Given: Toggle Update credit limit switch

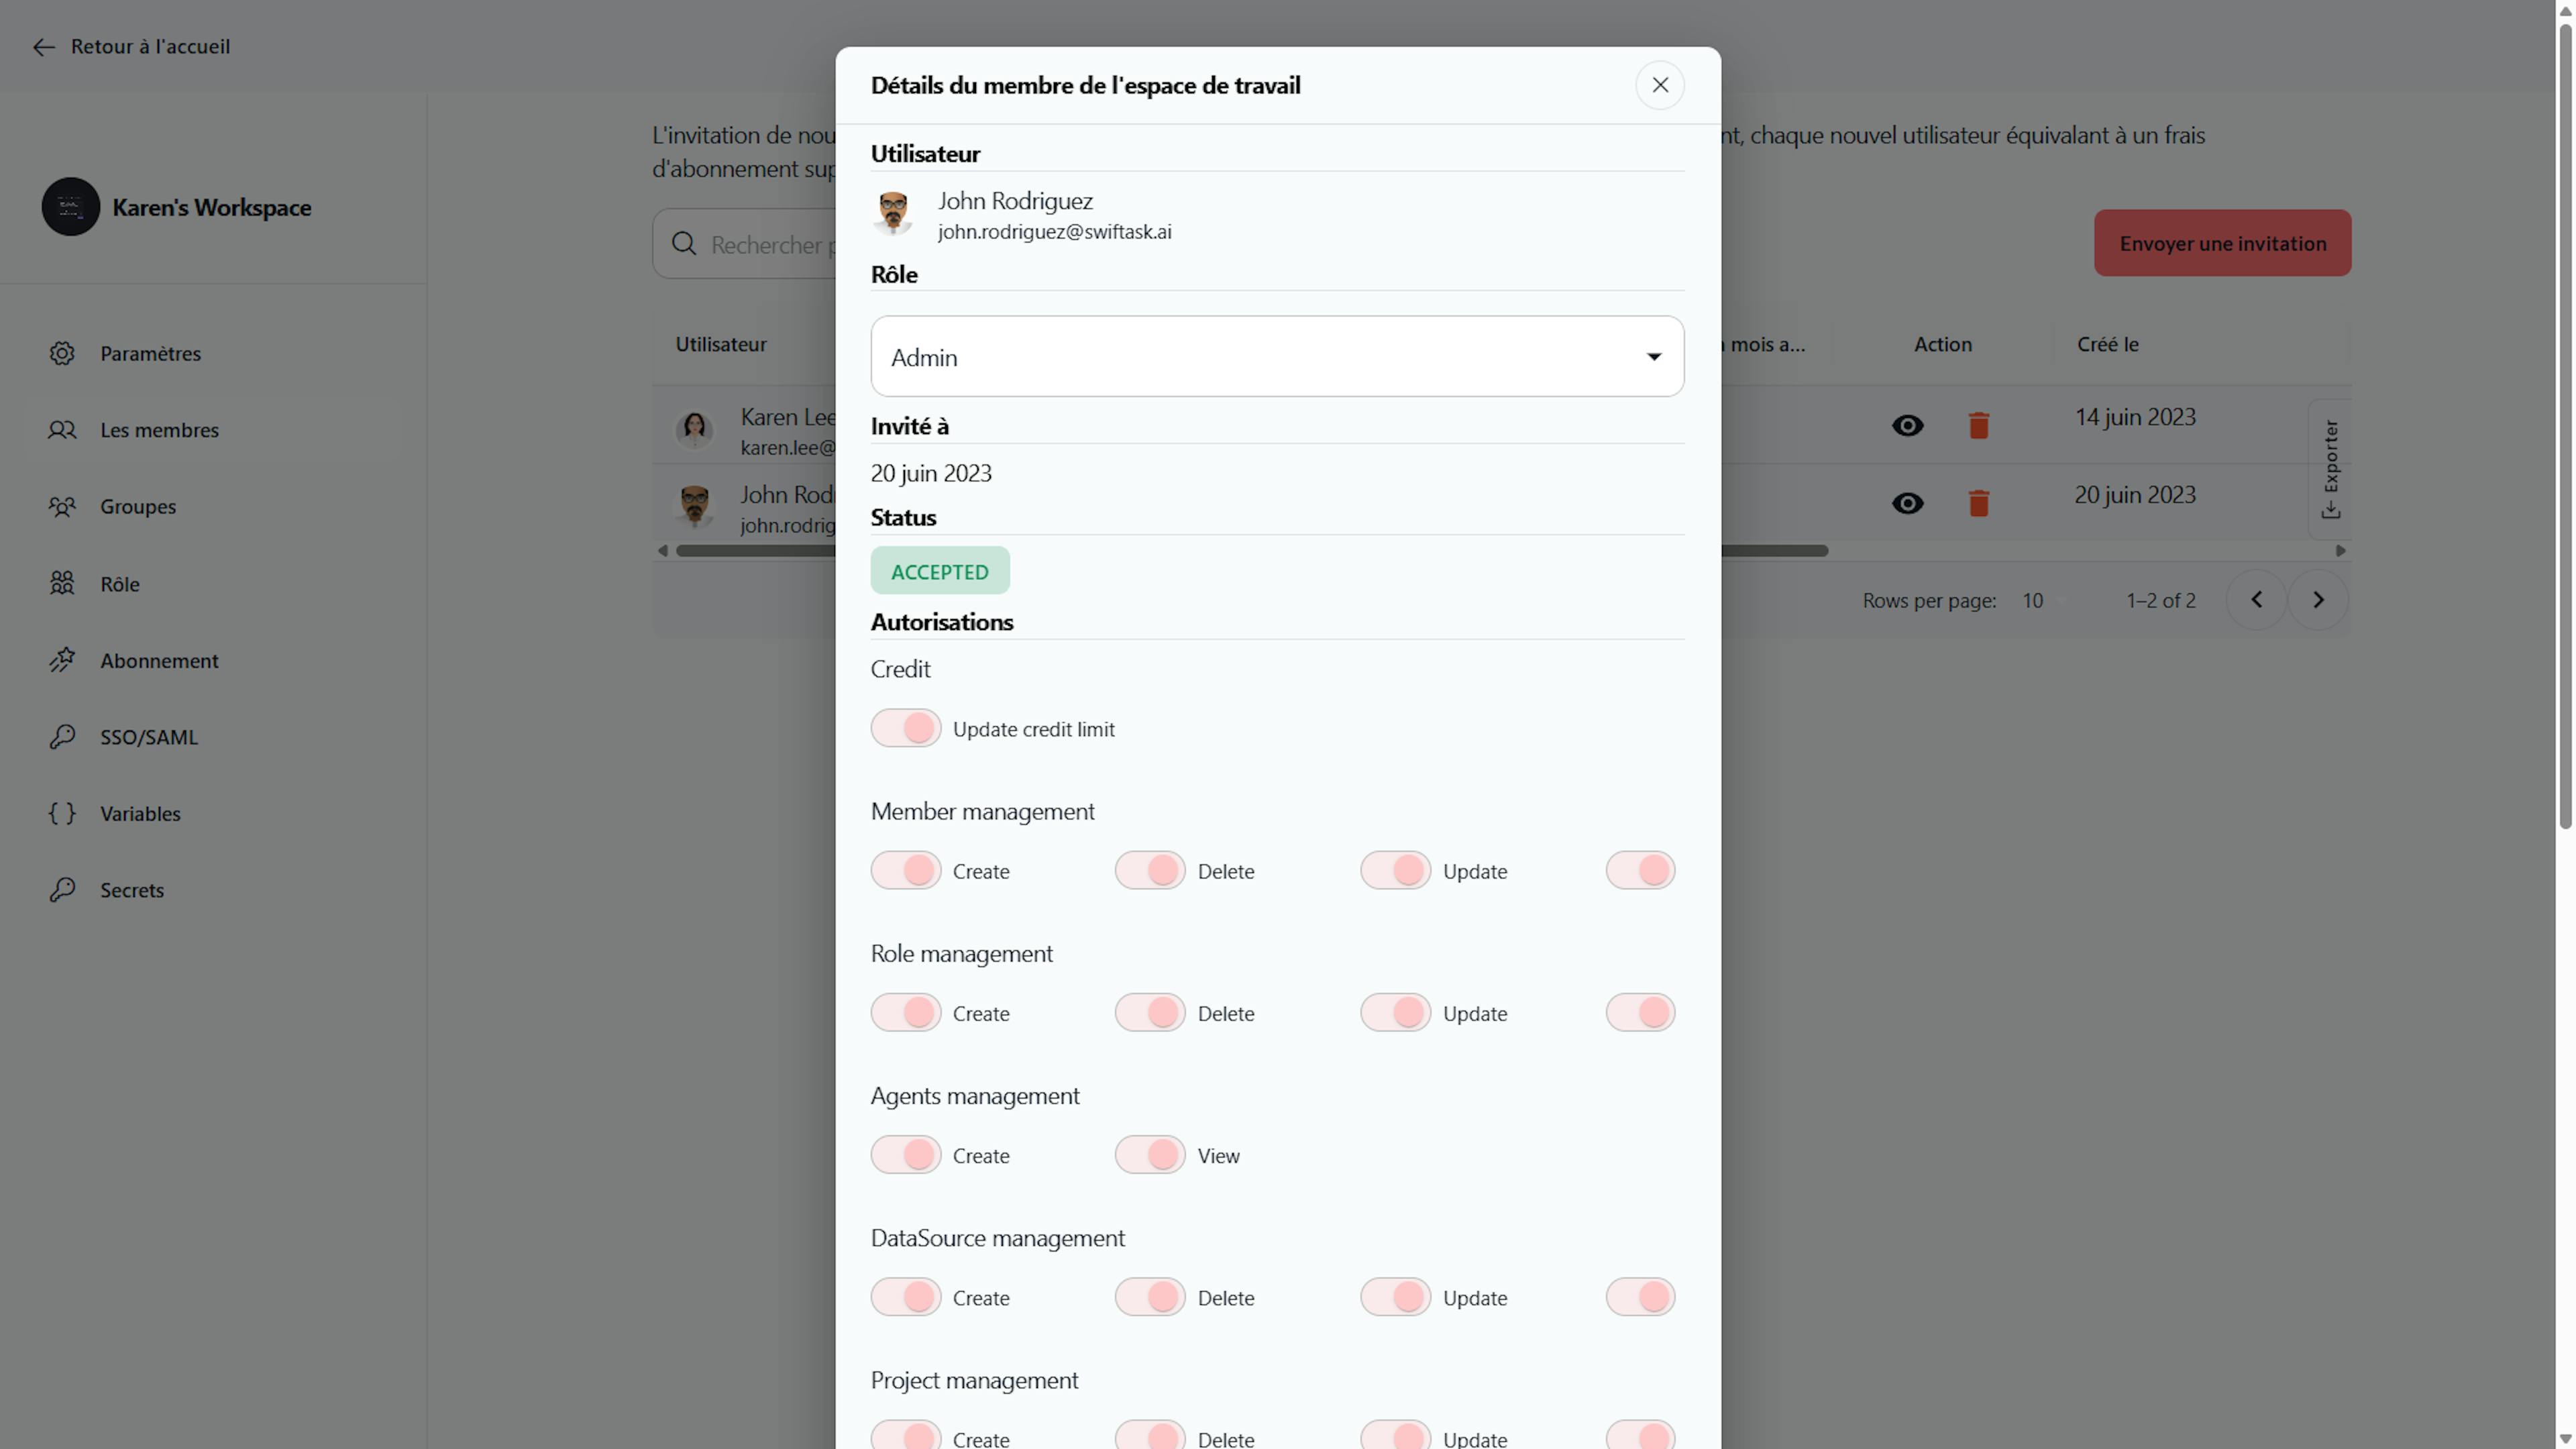Looking at the screenshot, I should pyautogui.click(x=906, y=728).
